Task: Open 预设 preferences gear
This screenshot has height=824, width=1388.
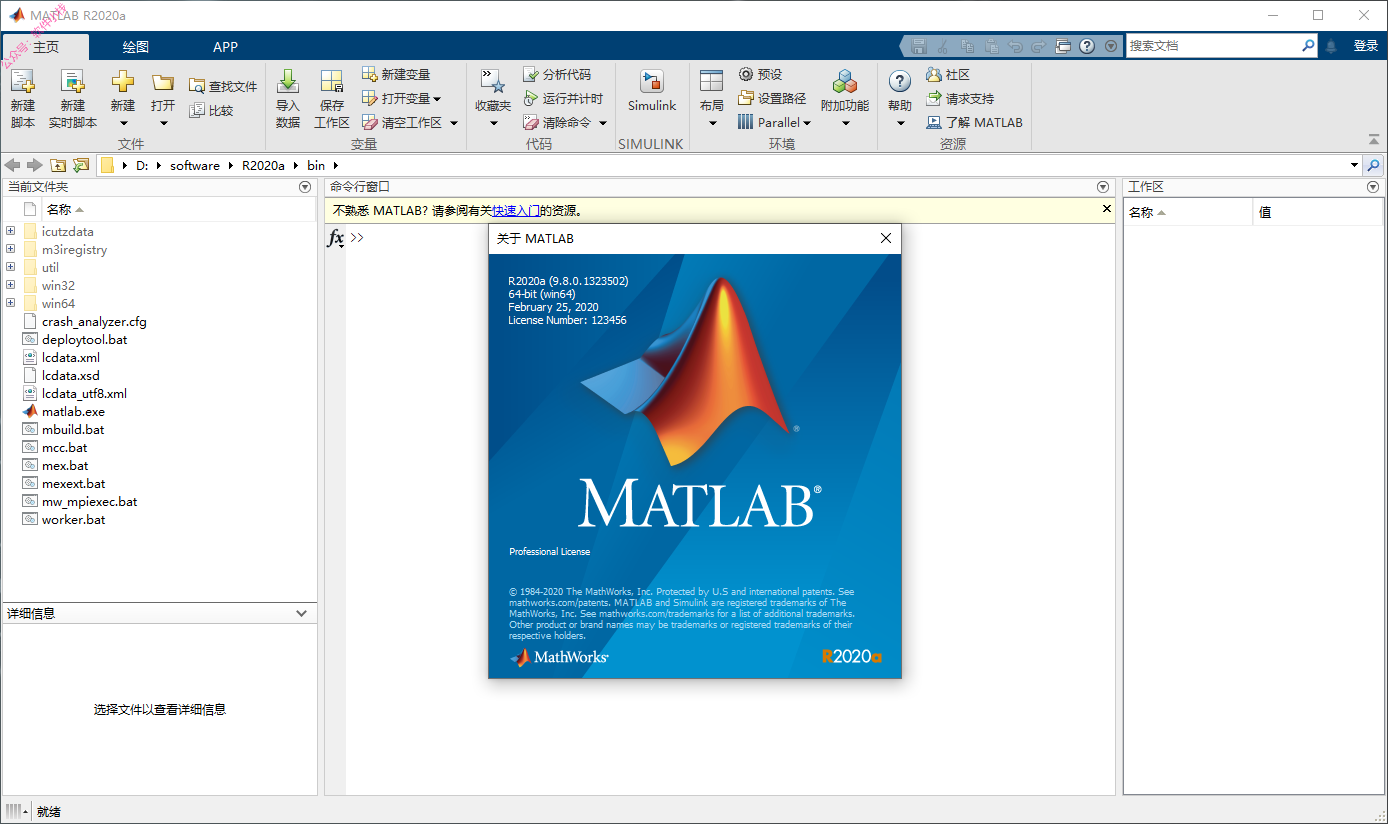Action: tap(761, 75)
